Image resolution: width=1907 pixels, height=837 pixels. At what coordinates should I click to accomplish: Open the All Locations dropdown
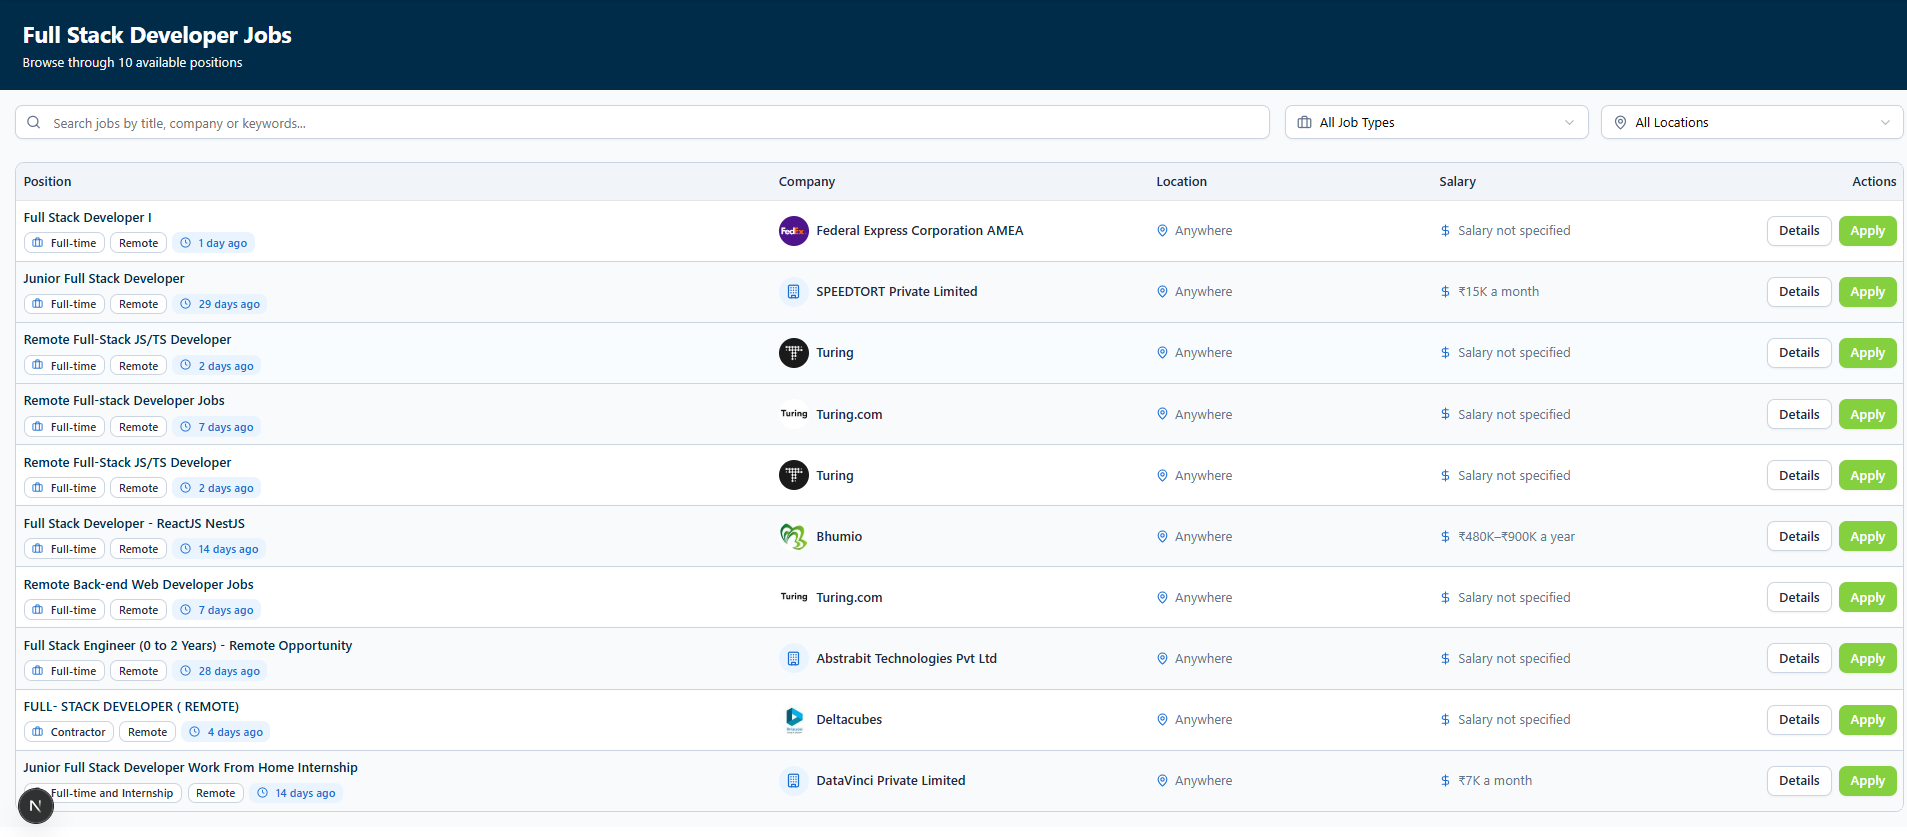pyautogui.click(x=1751, y=122)
